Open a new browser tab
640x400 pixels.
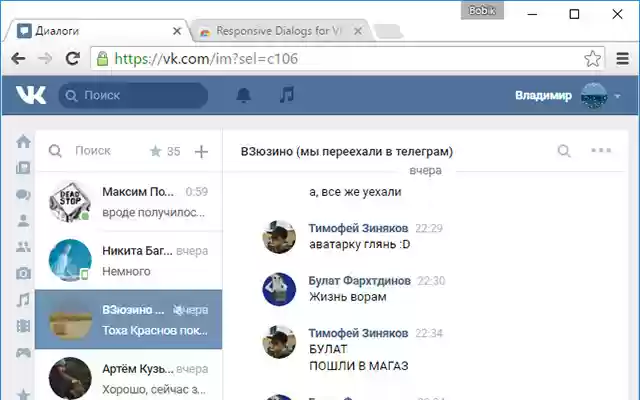click(x=388, y=31)
